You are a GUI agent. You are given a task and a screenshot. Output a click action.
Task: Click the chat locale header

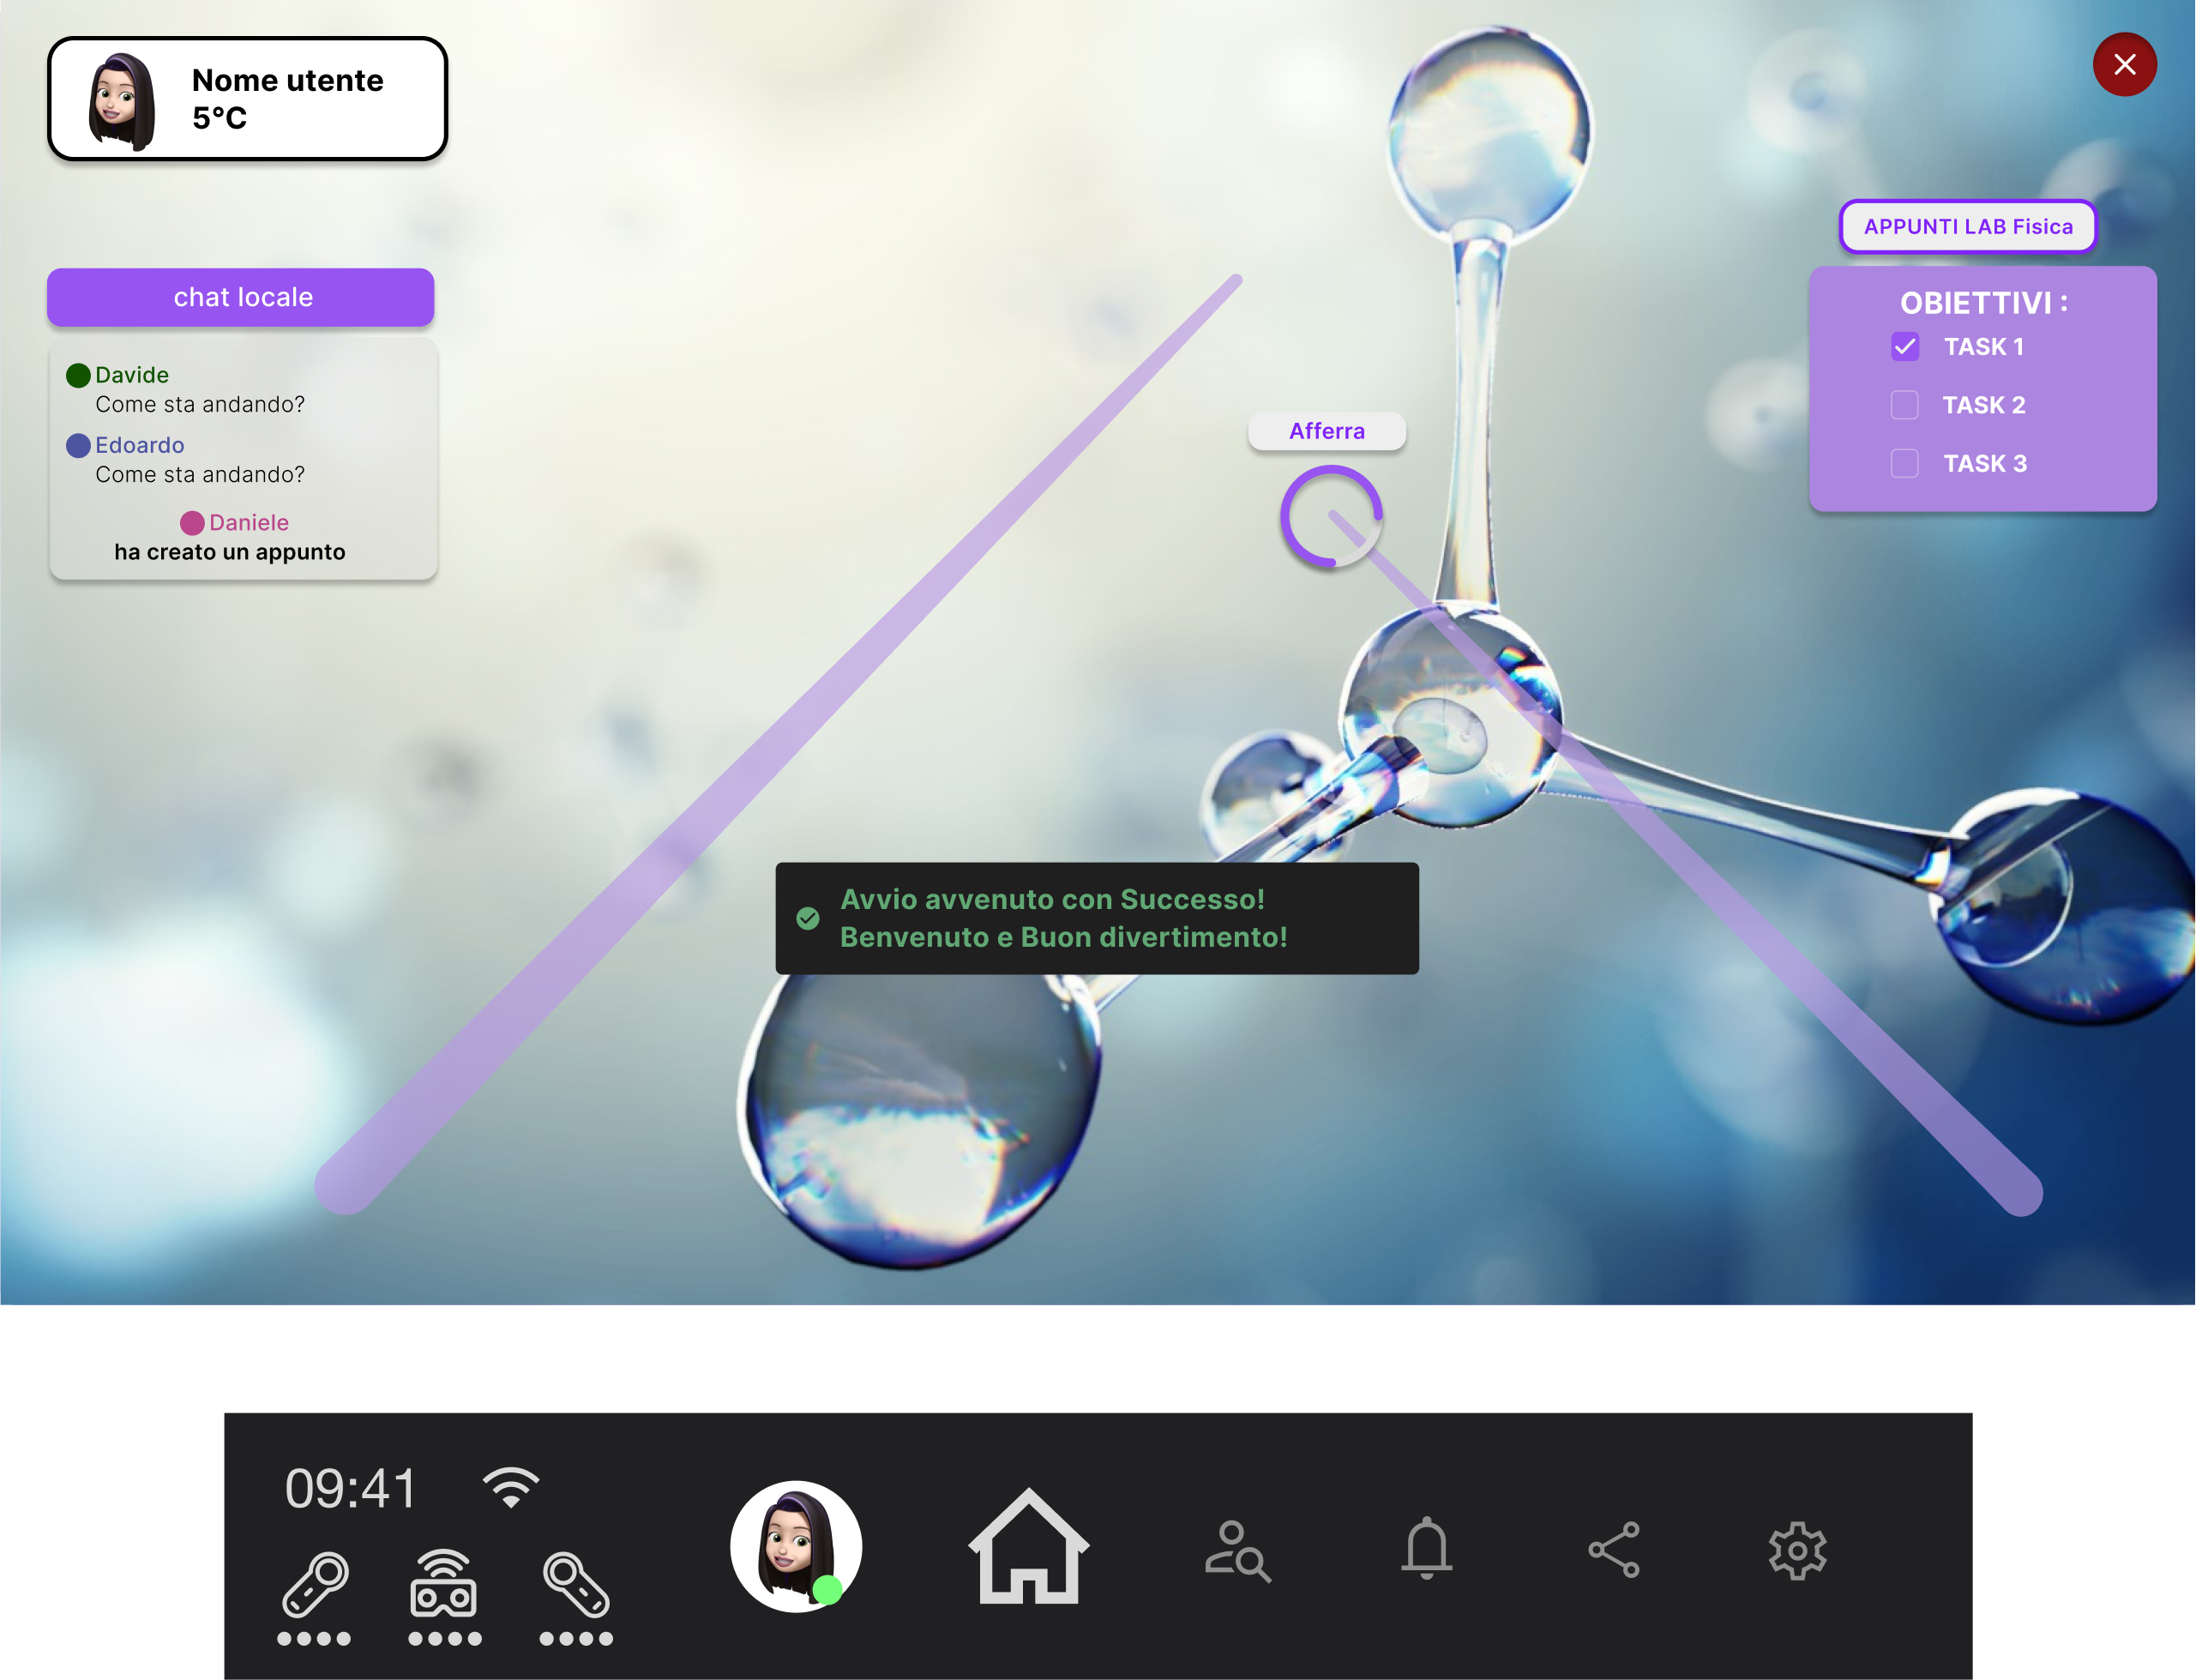pos(241,297)
